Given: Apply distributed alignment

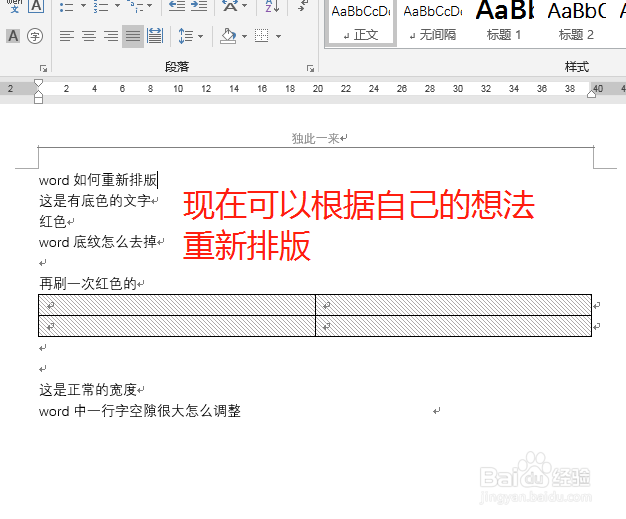Looking at the screenshot, I should (155, 36).
